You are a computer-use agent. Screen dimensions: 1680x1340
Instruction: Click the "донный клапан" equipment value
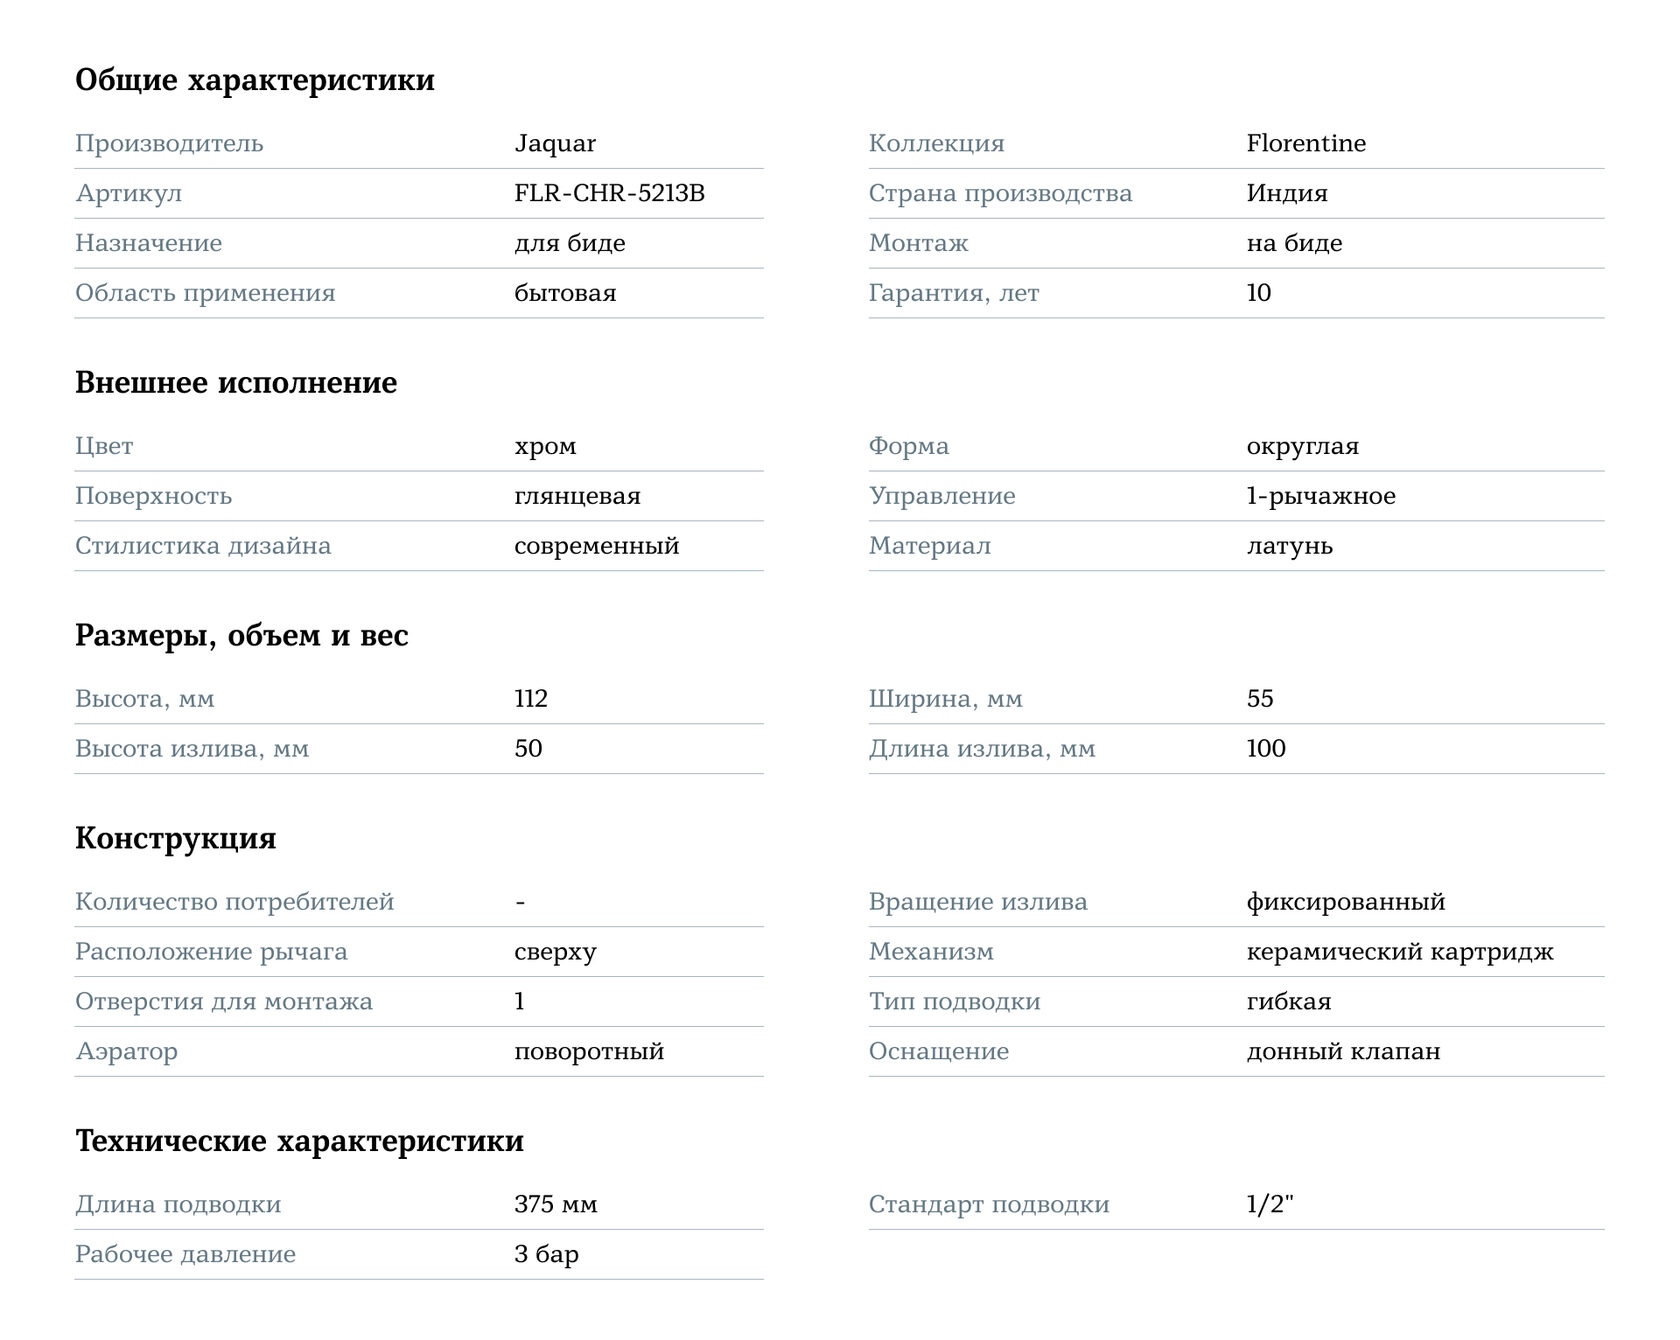point(1343,1053)
